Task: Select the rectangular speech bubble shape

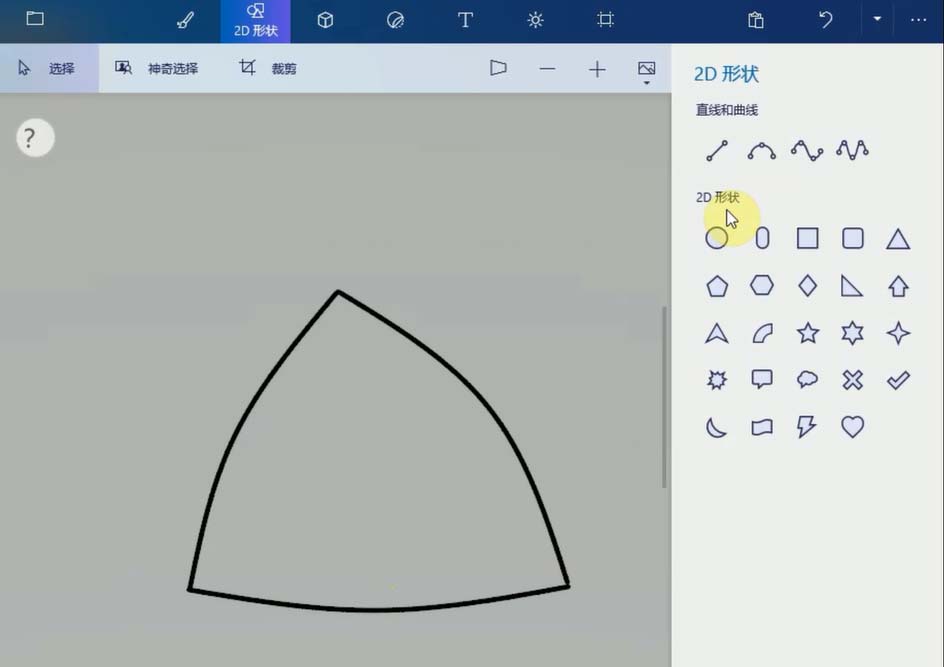Action: pos(762,379)
